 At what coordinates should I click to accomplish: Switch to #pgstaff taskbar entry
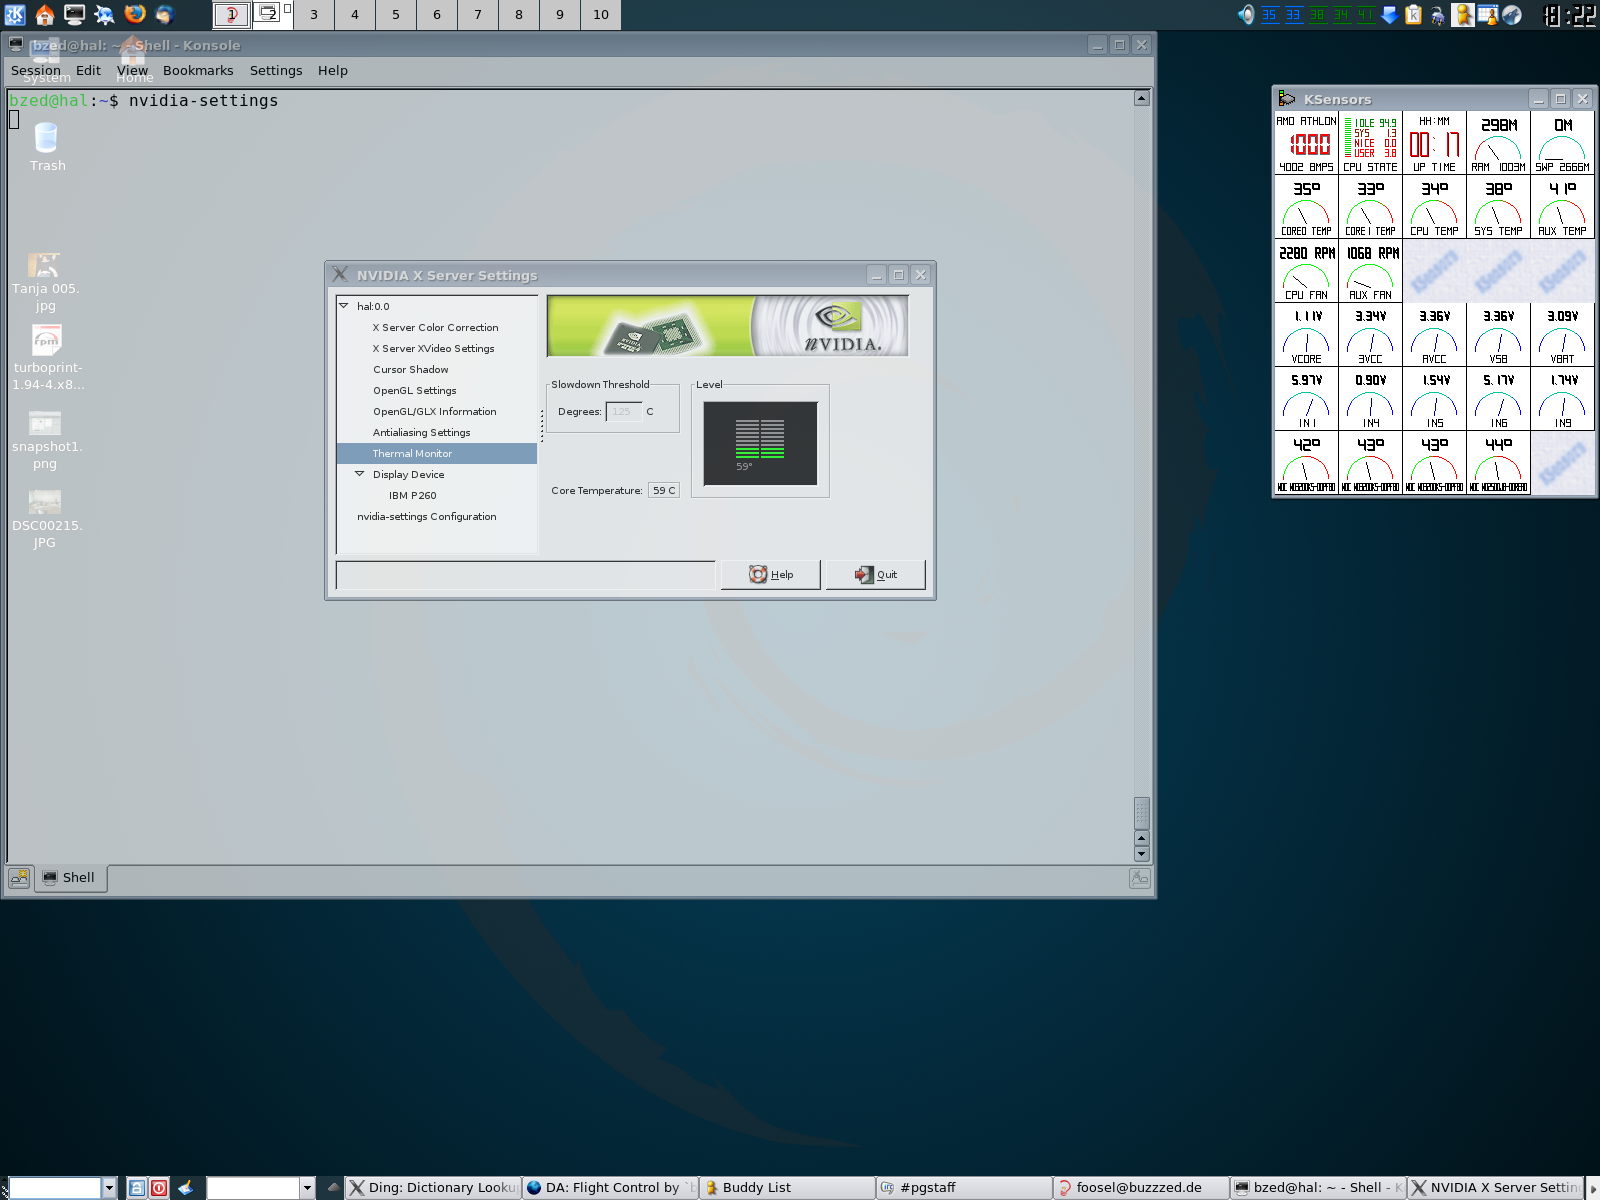(x=964, y=1187)
